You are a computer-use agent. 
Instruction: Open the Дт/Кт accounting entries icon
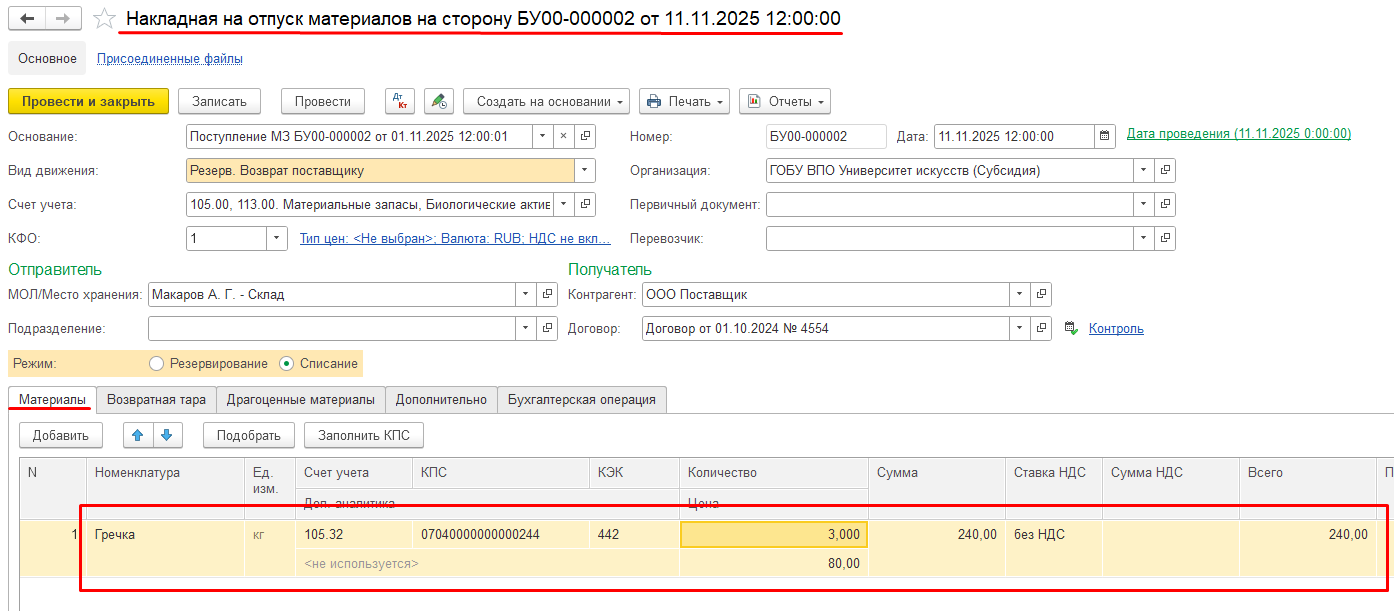(x=400, y=101)
